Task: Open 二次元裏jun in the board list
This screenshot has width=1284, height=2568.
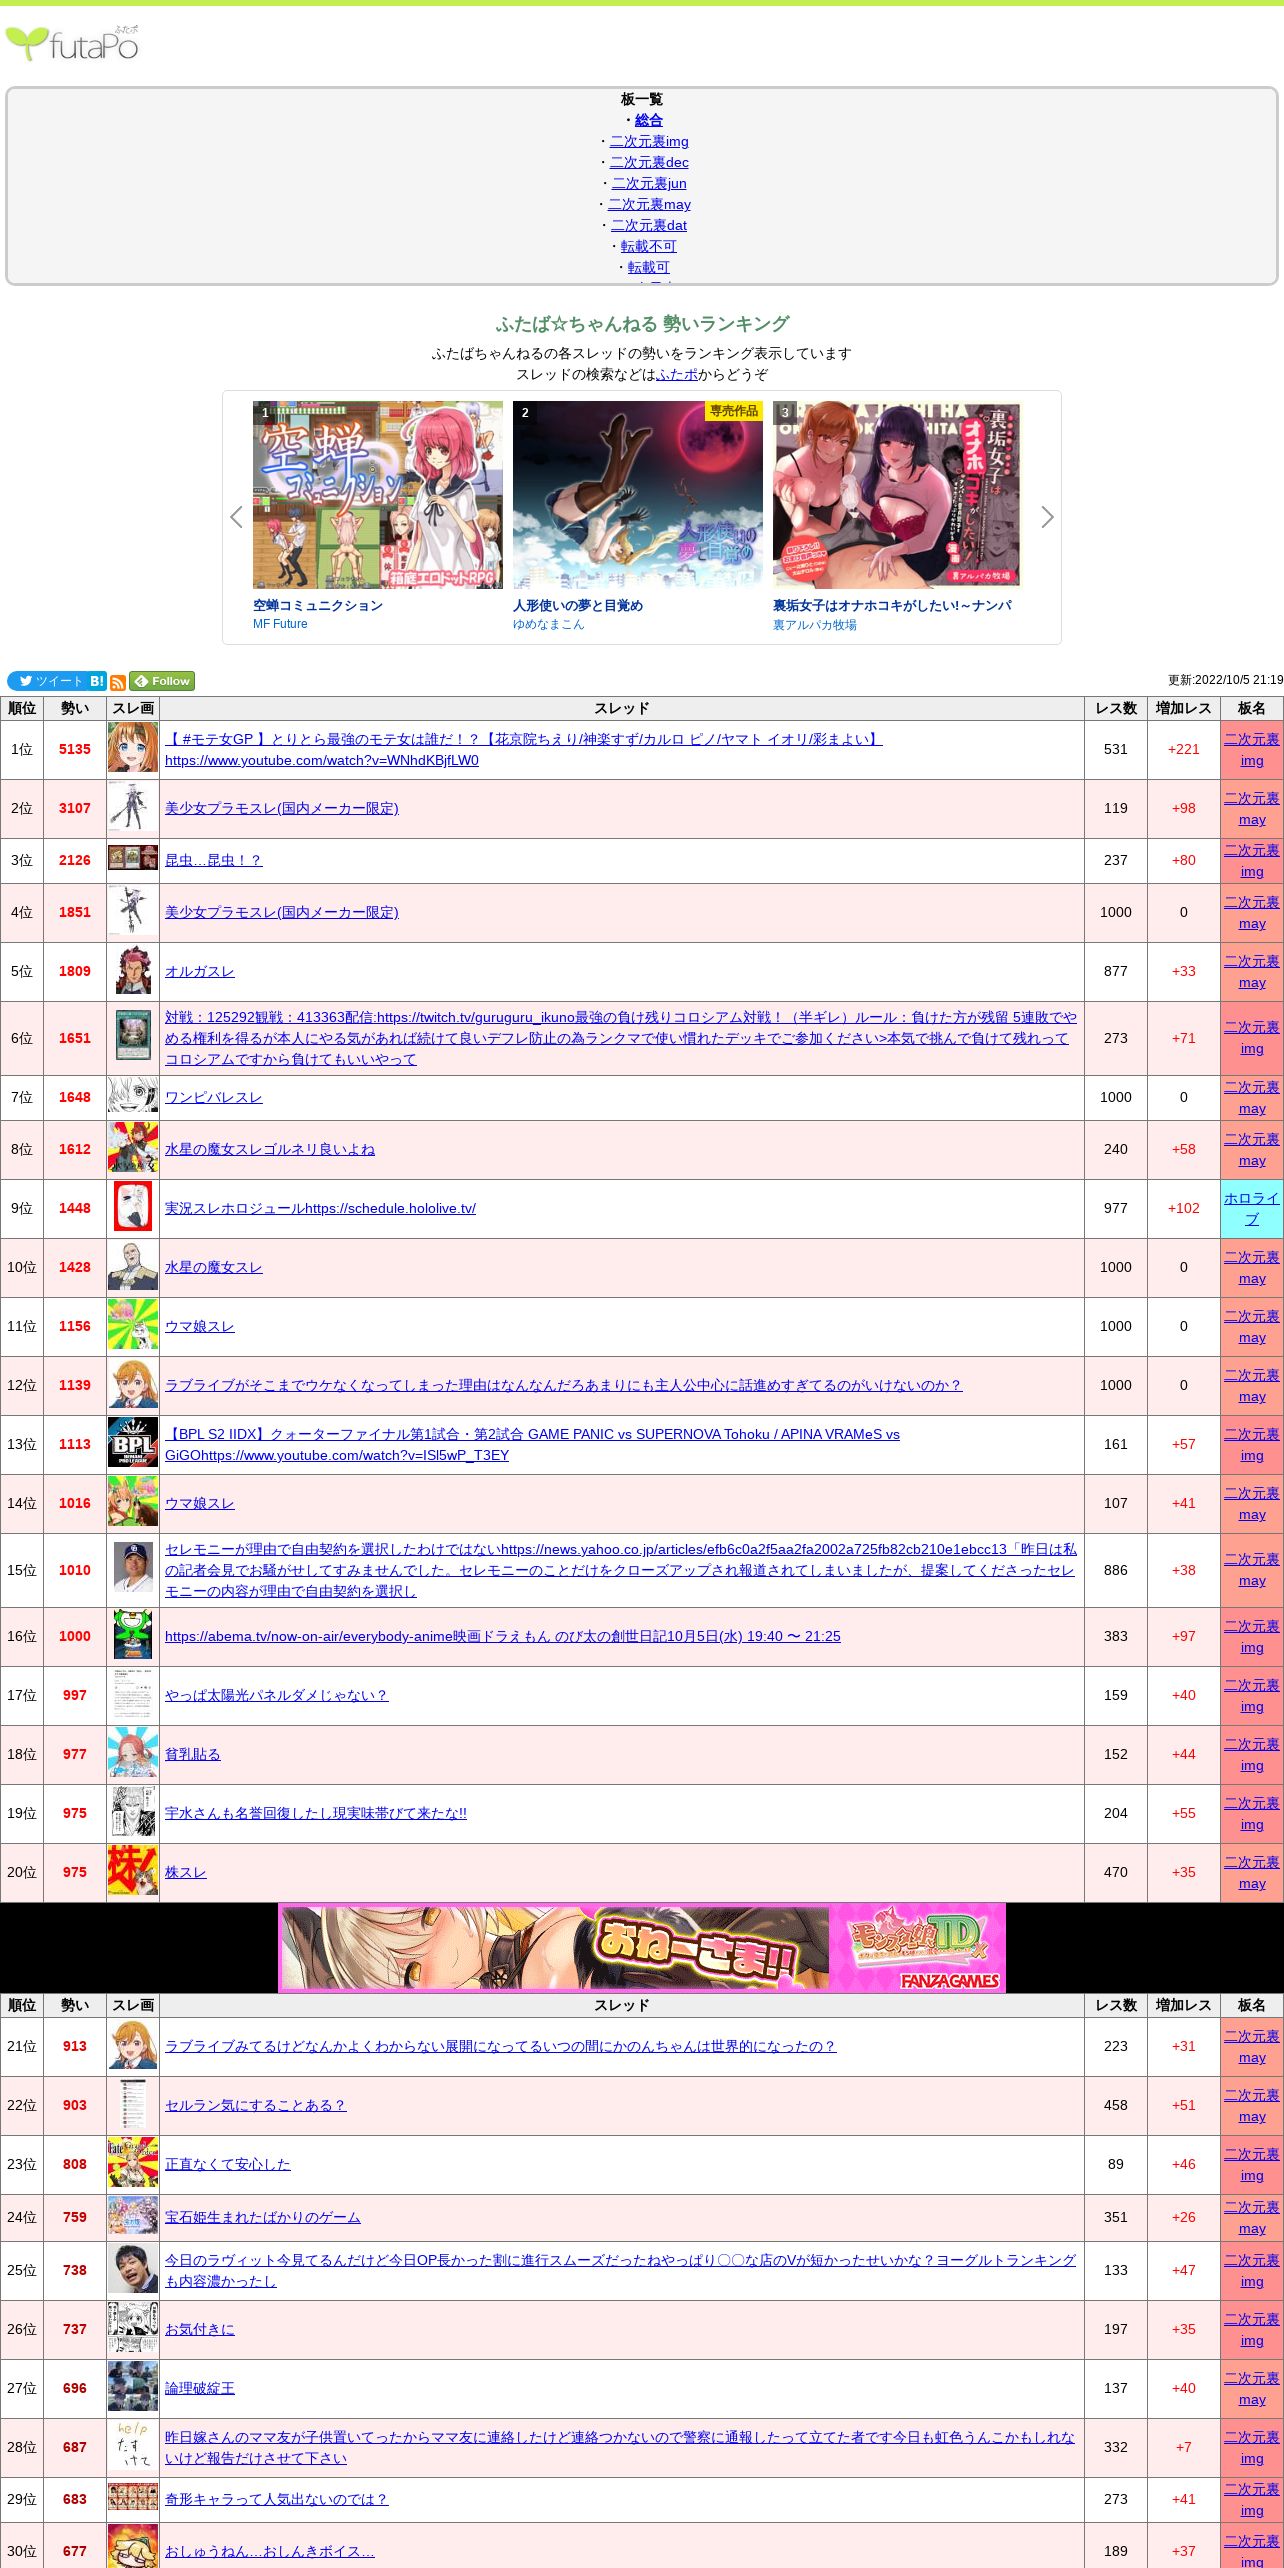Action: click(x=649, y=183)
